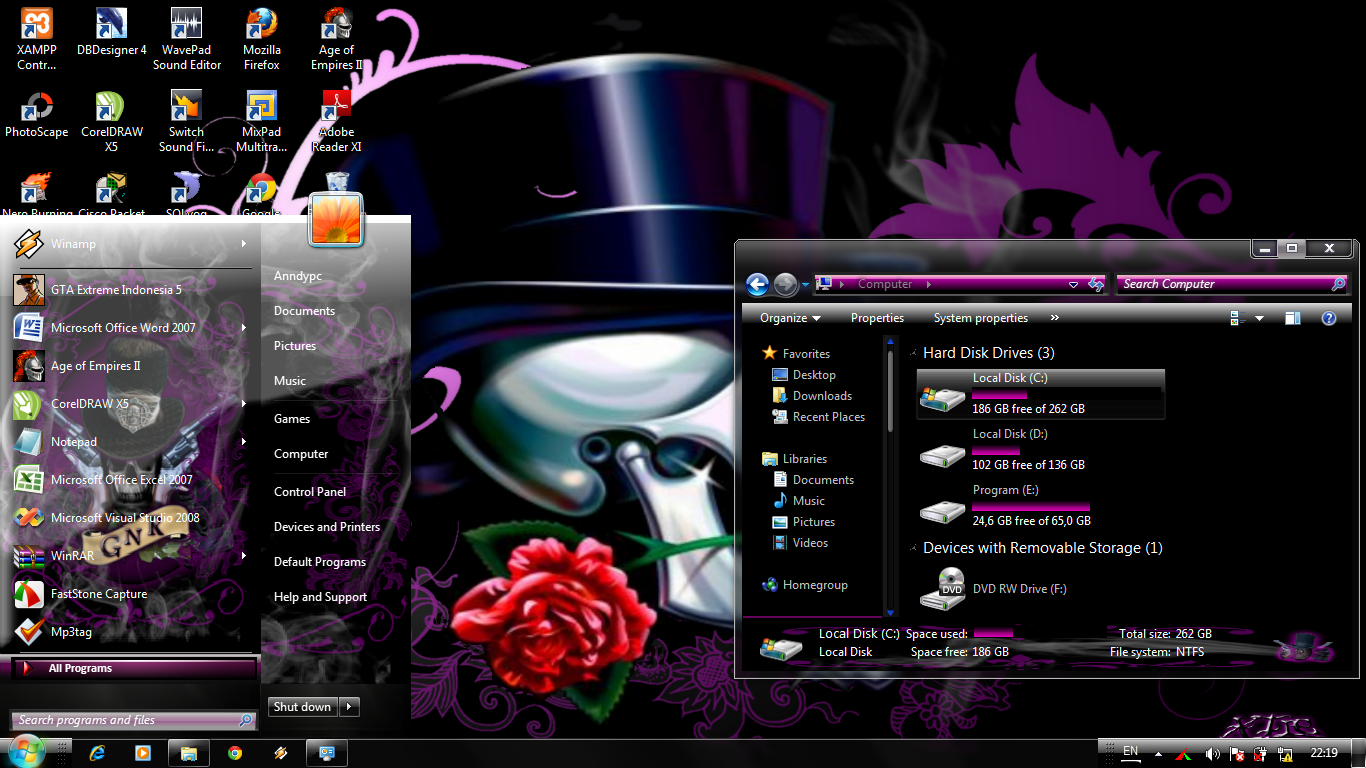This screenshot has height=768, width=1366.
Task: Expand the Winamp submenu arrow
Action: (x=244, y=244)
